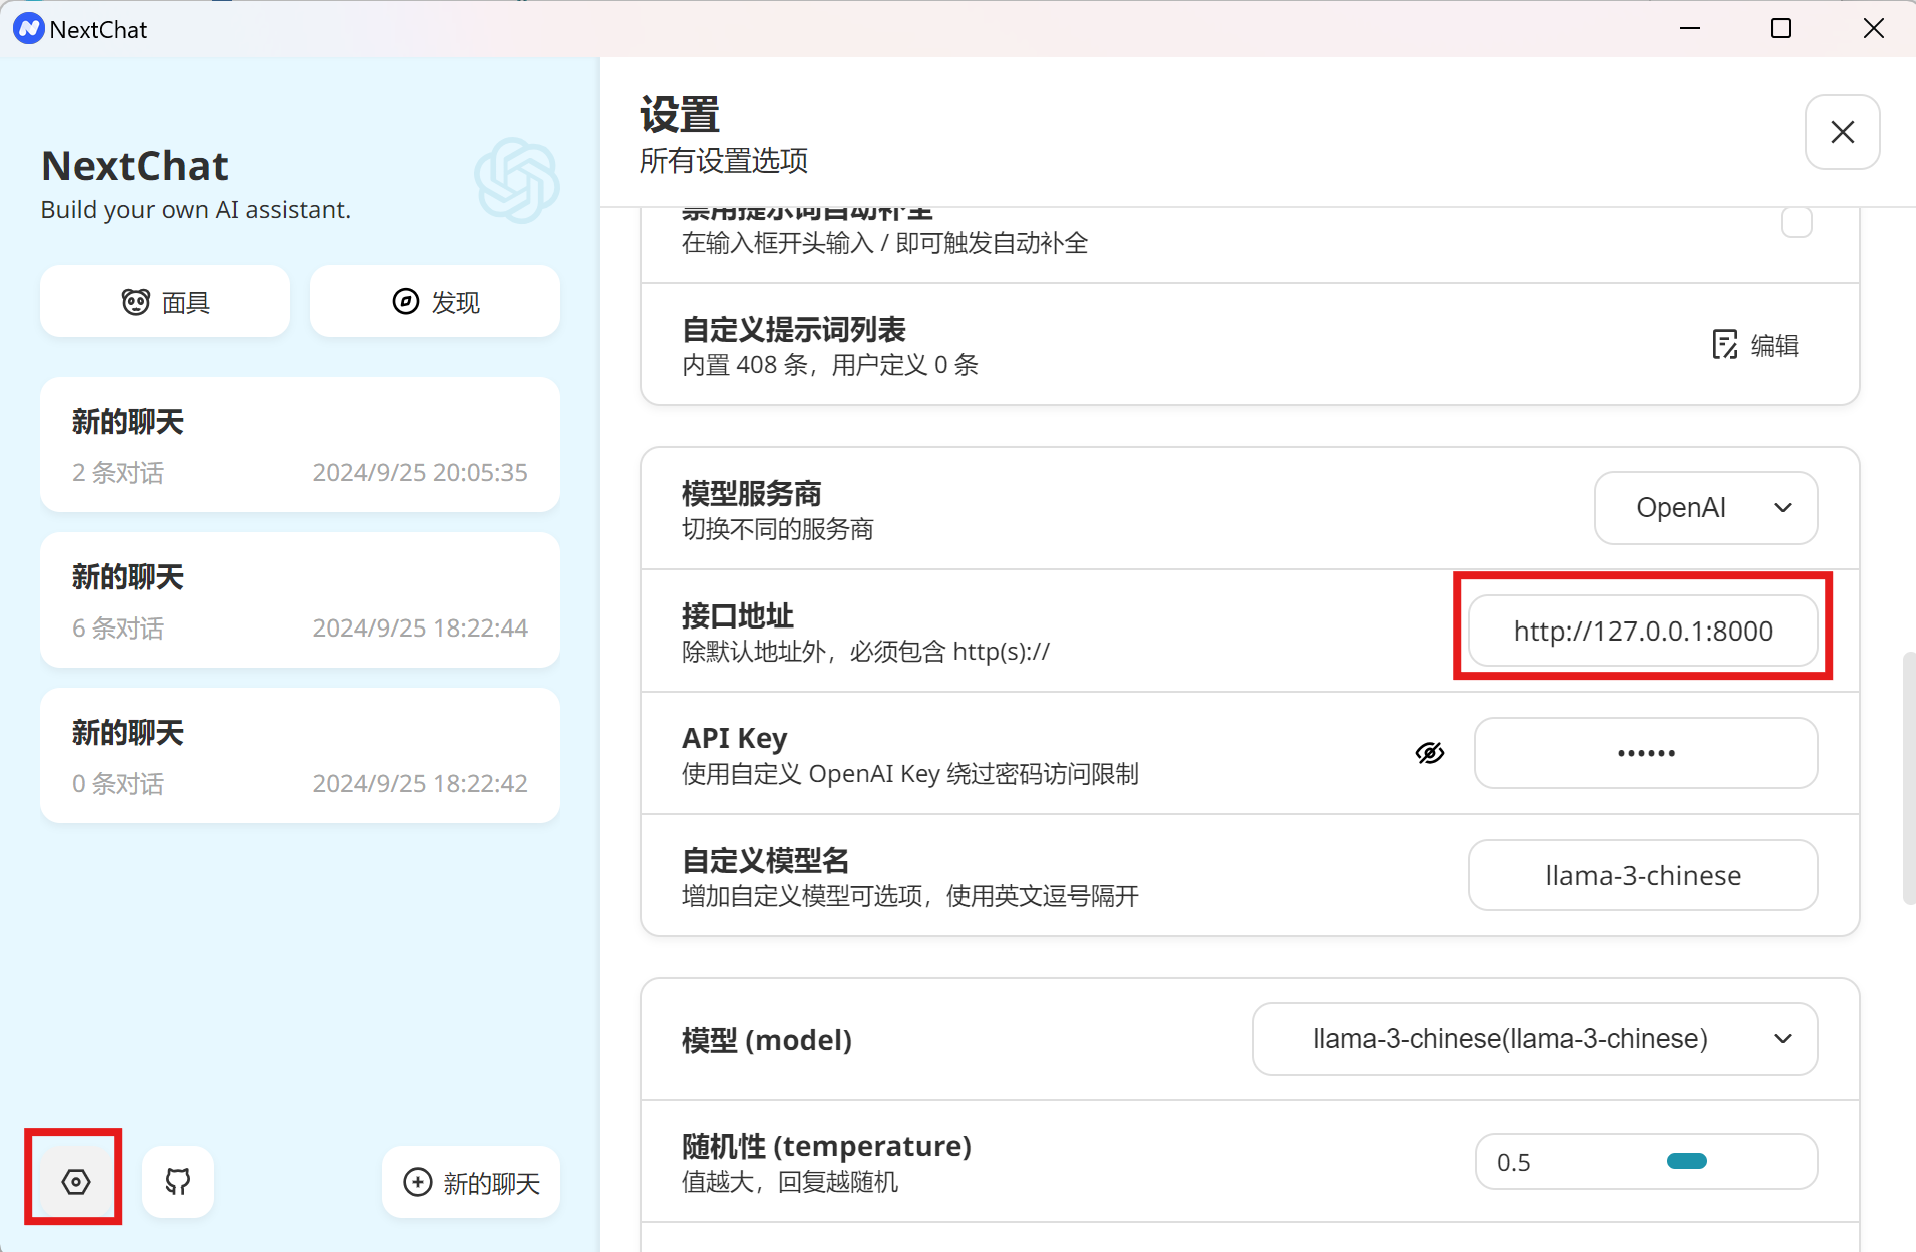1916x1252 pixels.
Task: Start a 新的聊天 new chat
Action: 471,1182
